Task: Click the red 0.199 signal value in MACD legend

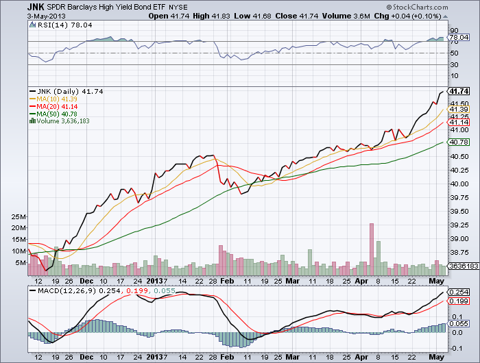Action: 137,291
